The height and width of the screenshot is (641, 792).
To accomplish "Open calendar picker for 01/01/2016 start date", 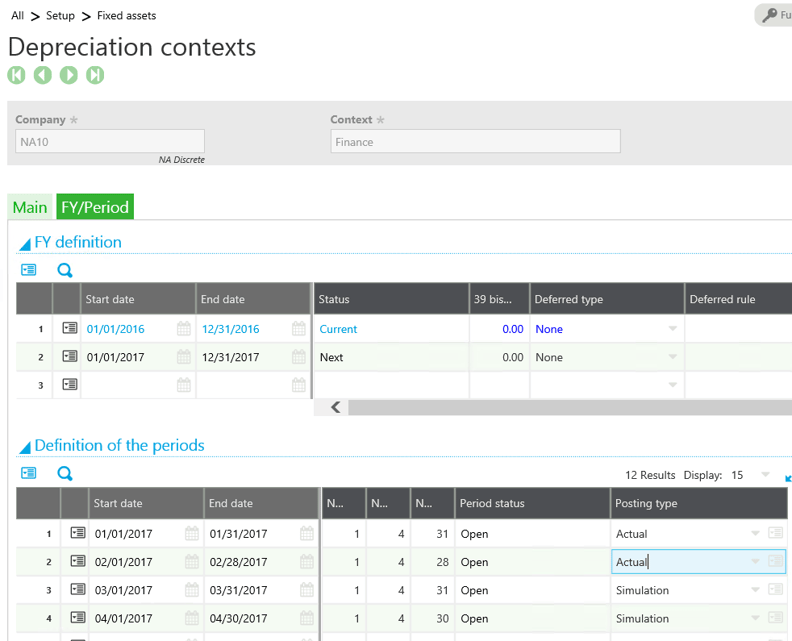I will click(x=184, y=329).
